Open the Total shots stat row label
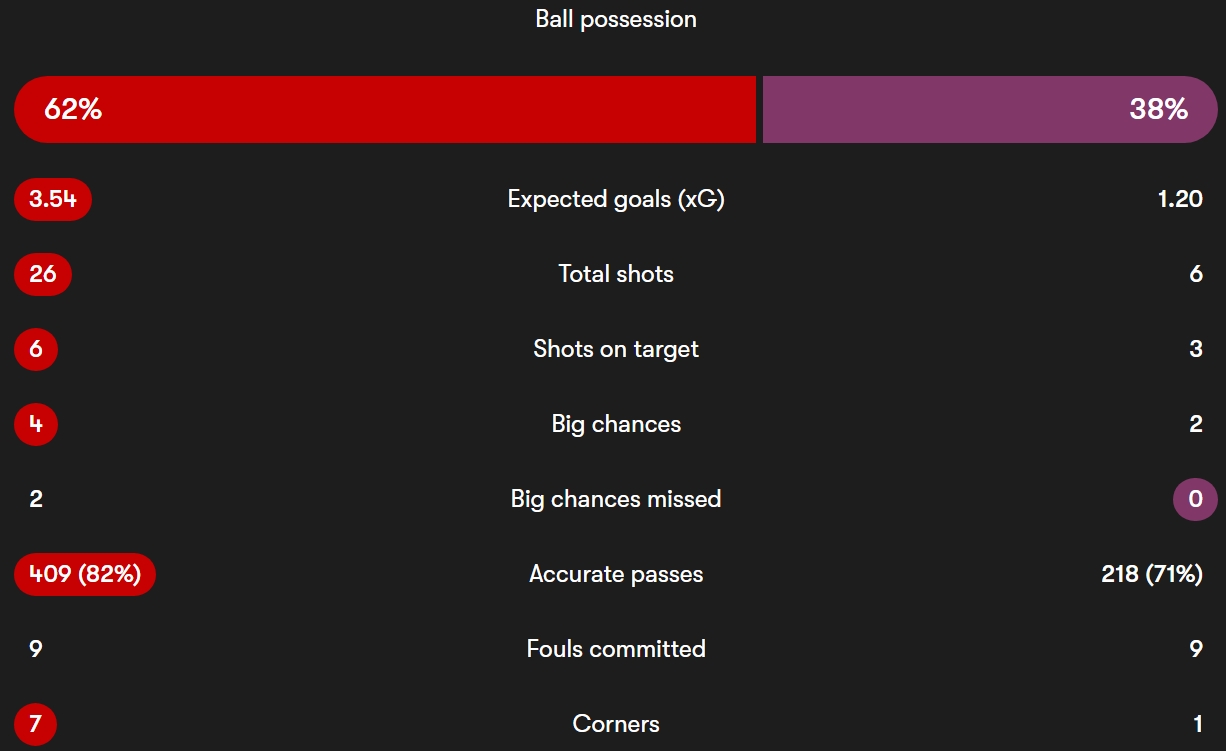The height and width of the screenshot is (751, 1226). [x=616, y=274]
